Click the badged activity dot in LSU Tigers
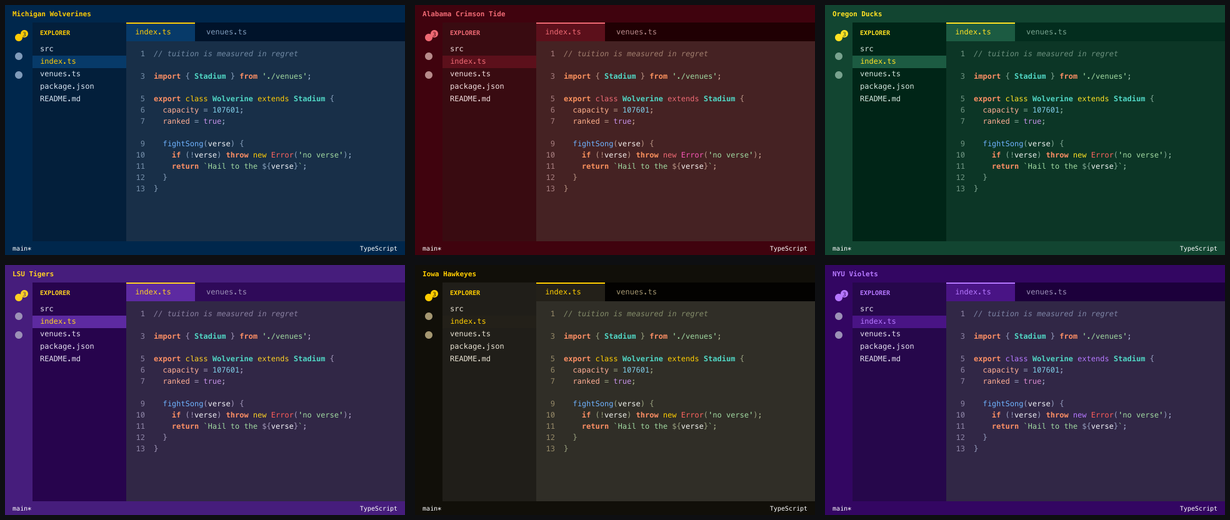Viewport: 1230px width, 520px height. tap(19, 297)
